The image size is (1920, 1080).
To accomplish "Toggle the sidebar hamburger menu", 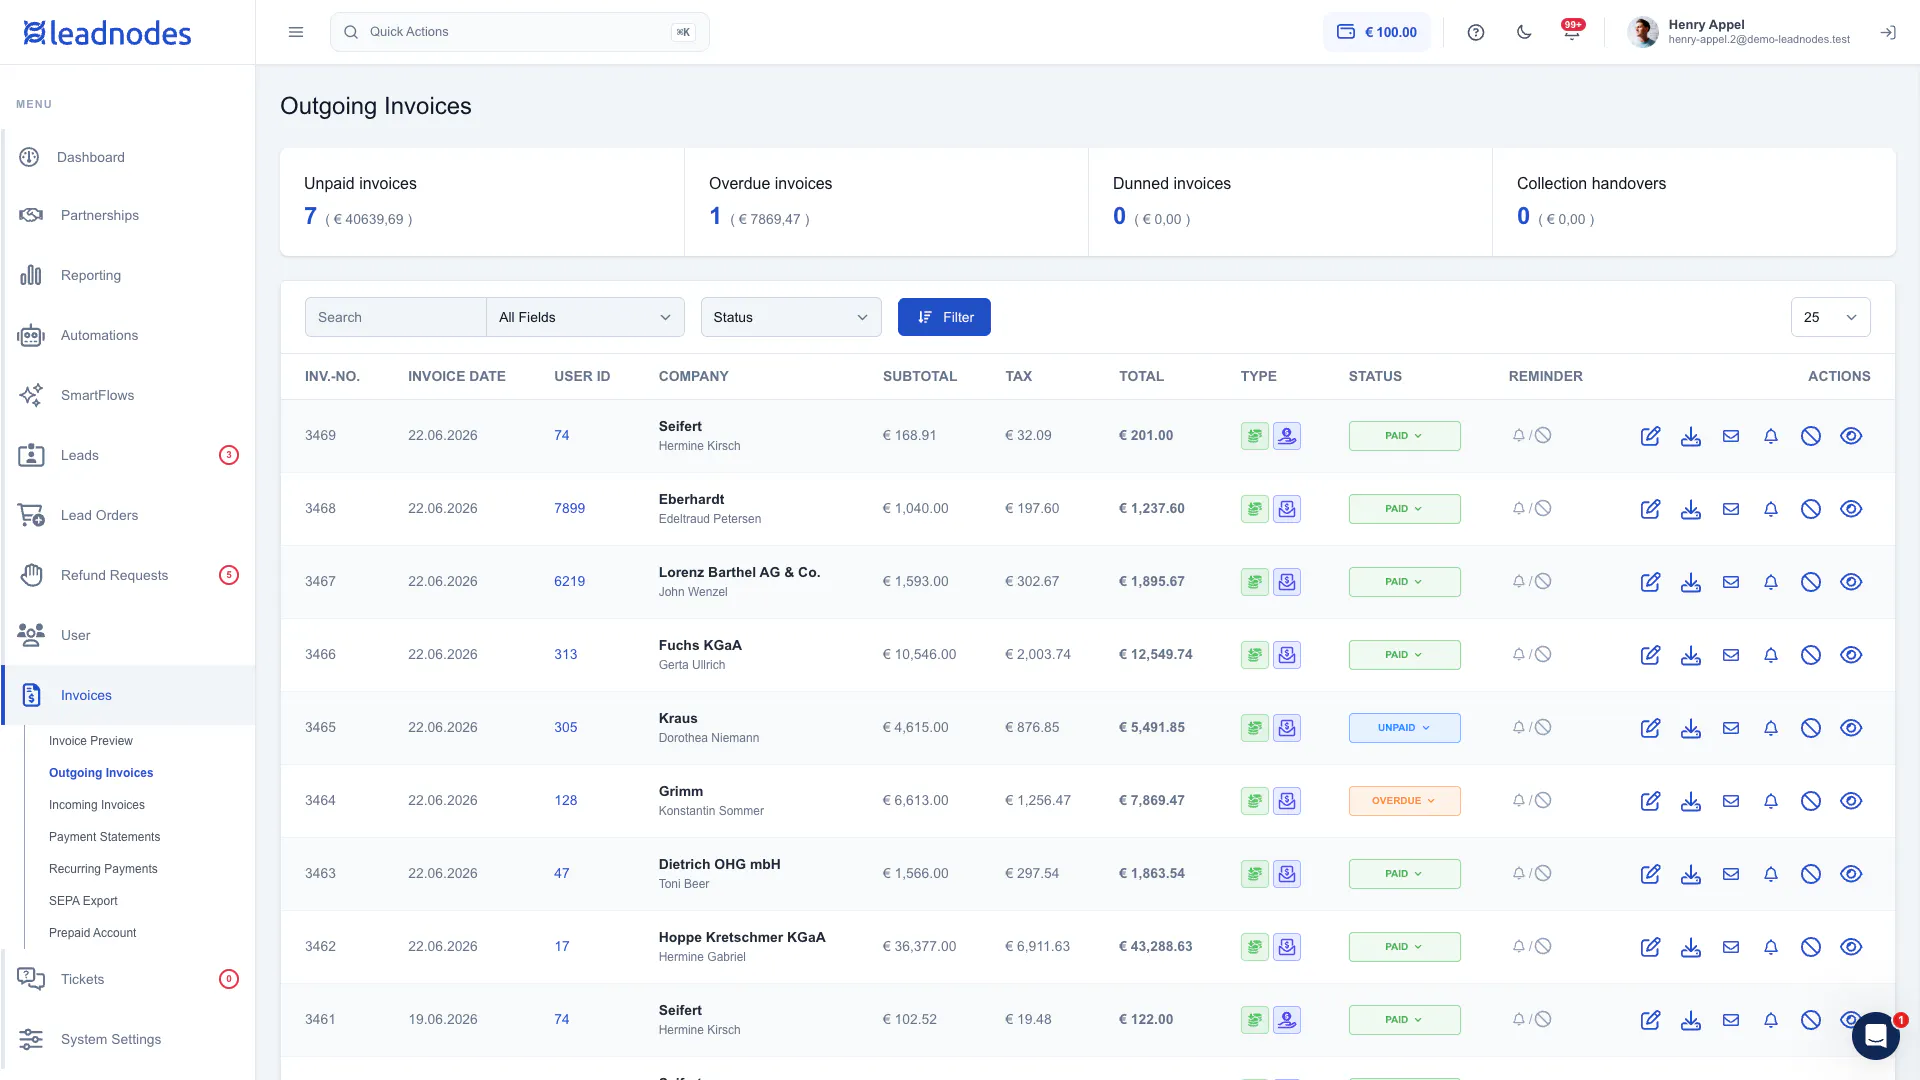I will (x=296, y=32).
